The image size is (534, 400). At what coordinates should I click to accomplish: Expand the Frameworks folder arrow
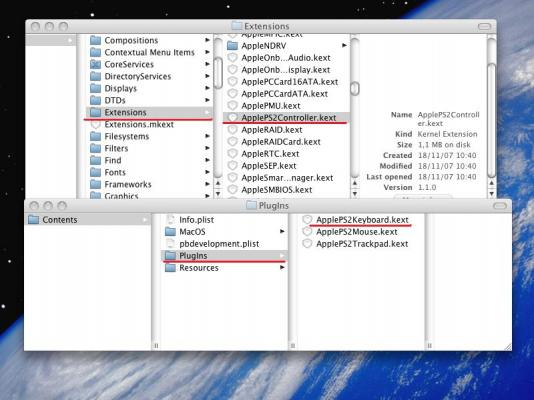(207, 184)
